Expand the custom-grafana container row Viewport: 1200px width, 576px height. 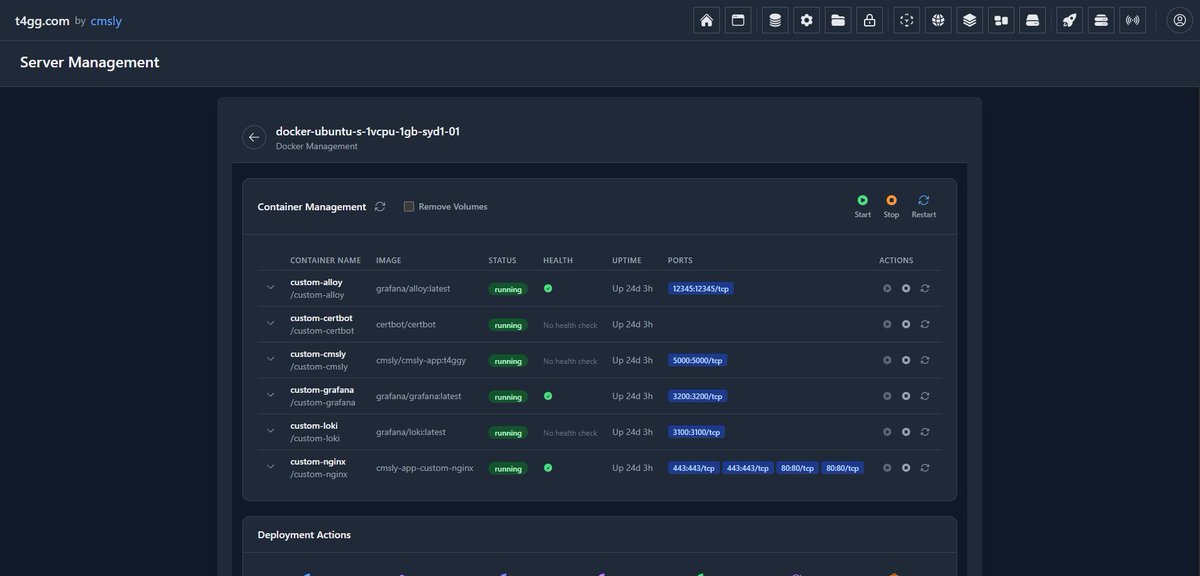pyautogui.click(x=270, y=396)
